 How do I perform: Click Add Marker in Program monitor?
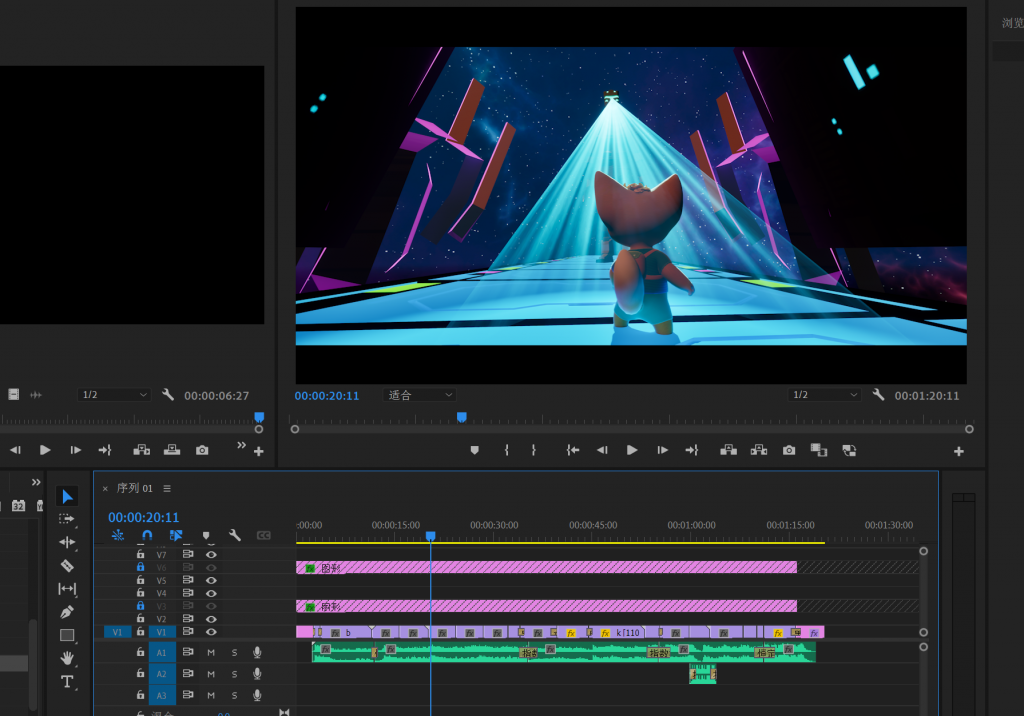pyautogui.click(x=475, y=450)
